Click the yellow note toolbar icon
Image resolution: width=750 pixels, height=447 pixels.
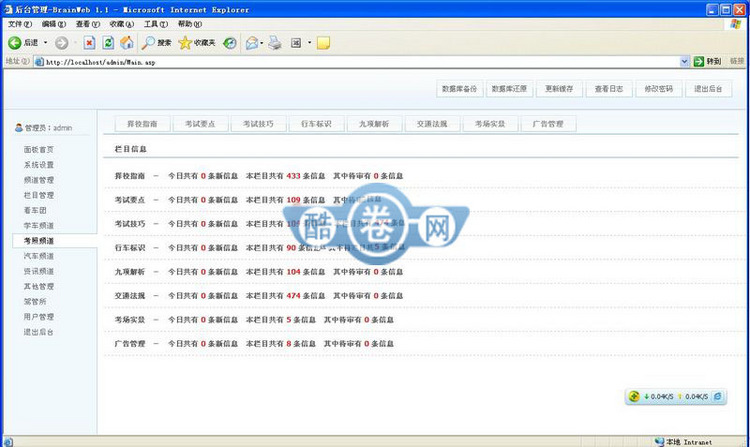(x=323, y=43)
